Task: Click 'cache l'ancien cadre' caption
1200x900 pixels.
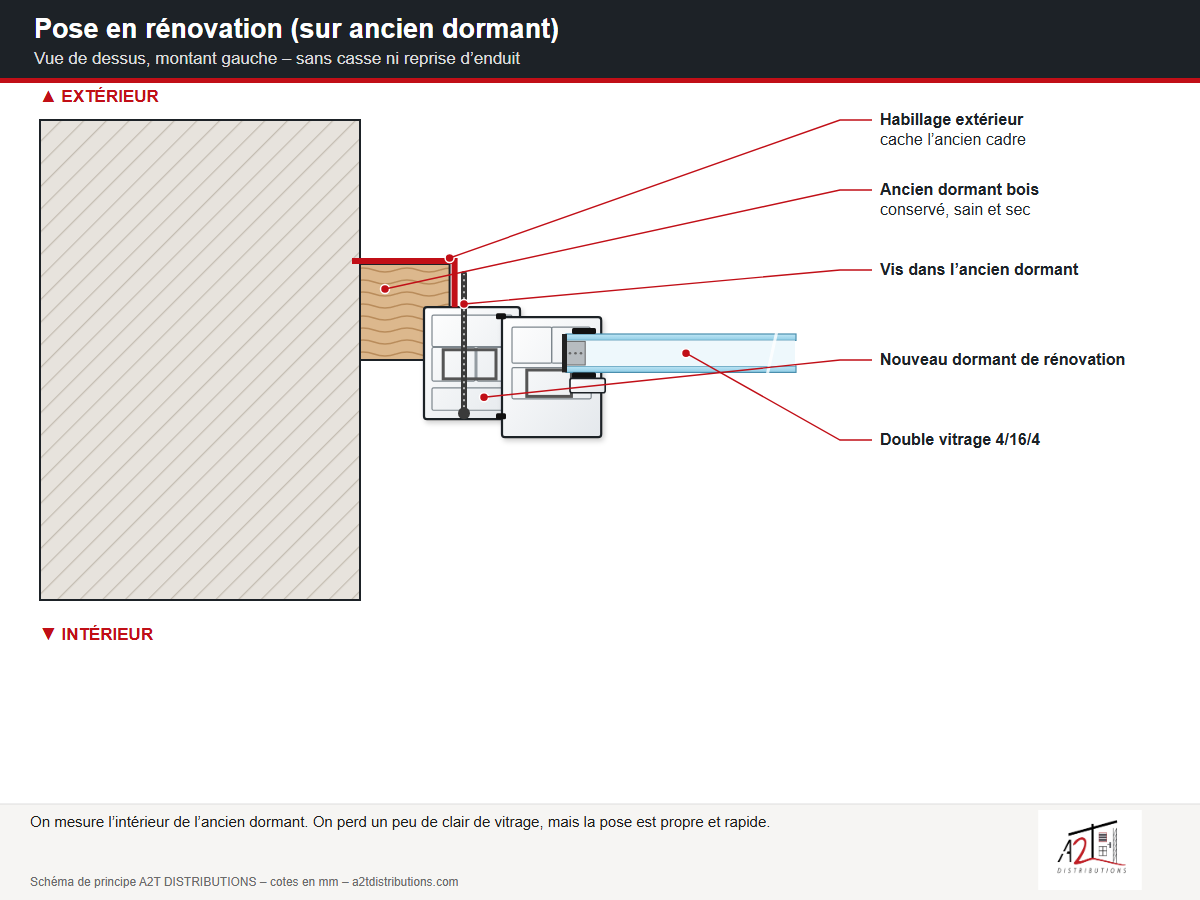Action: point(953,140)
